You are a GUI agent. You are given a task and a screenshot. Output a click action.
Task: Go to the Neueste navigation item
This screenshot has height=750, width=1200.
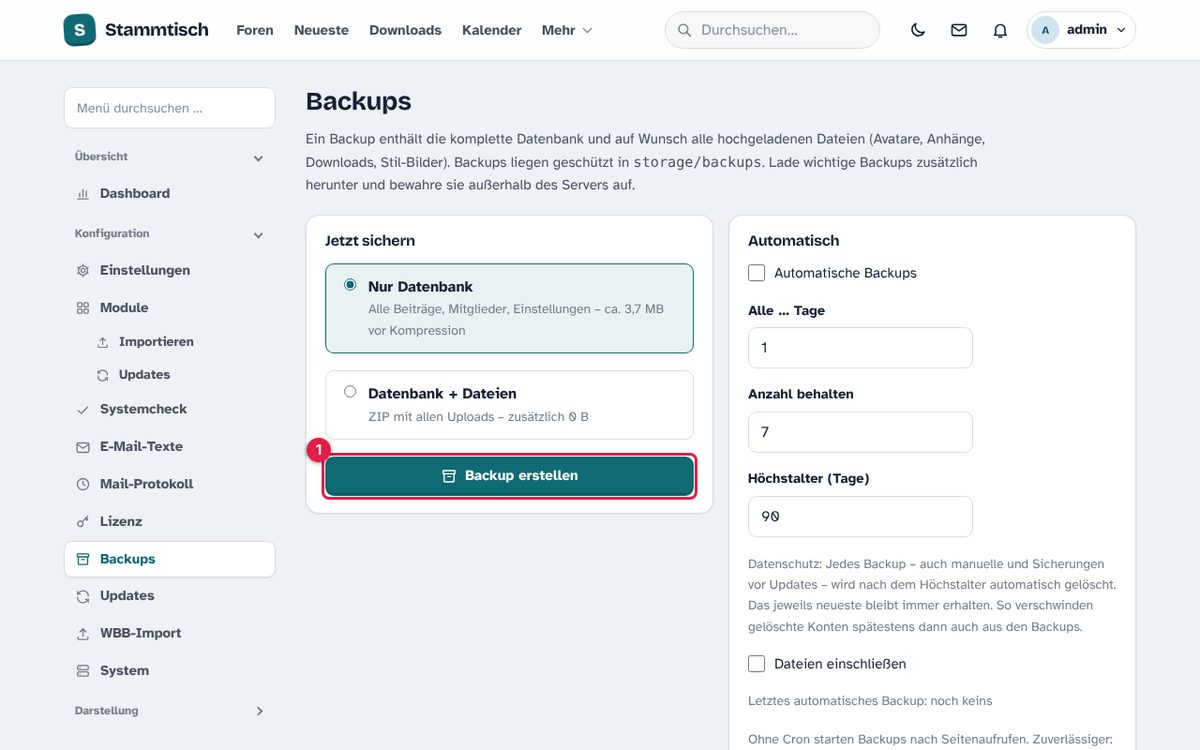point(321,30)
